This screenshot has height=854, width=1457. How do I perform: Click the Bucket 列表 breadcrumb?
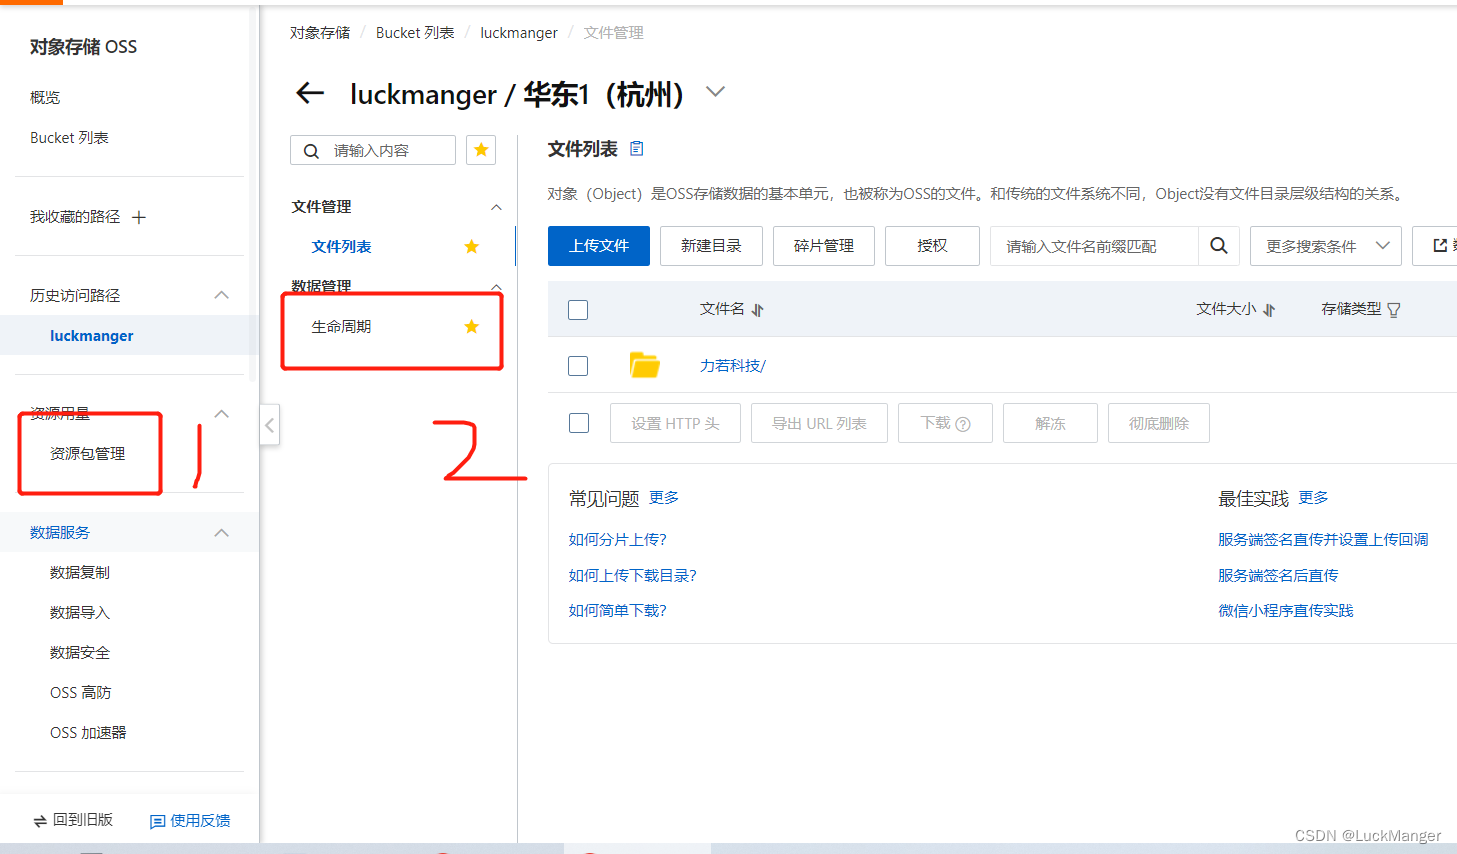coord(415,33)
